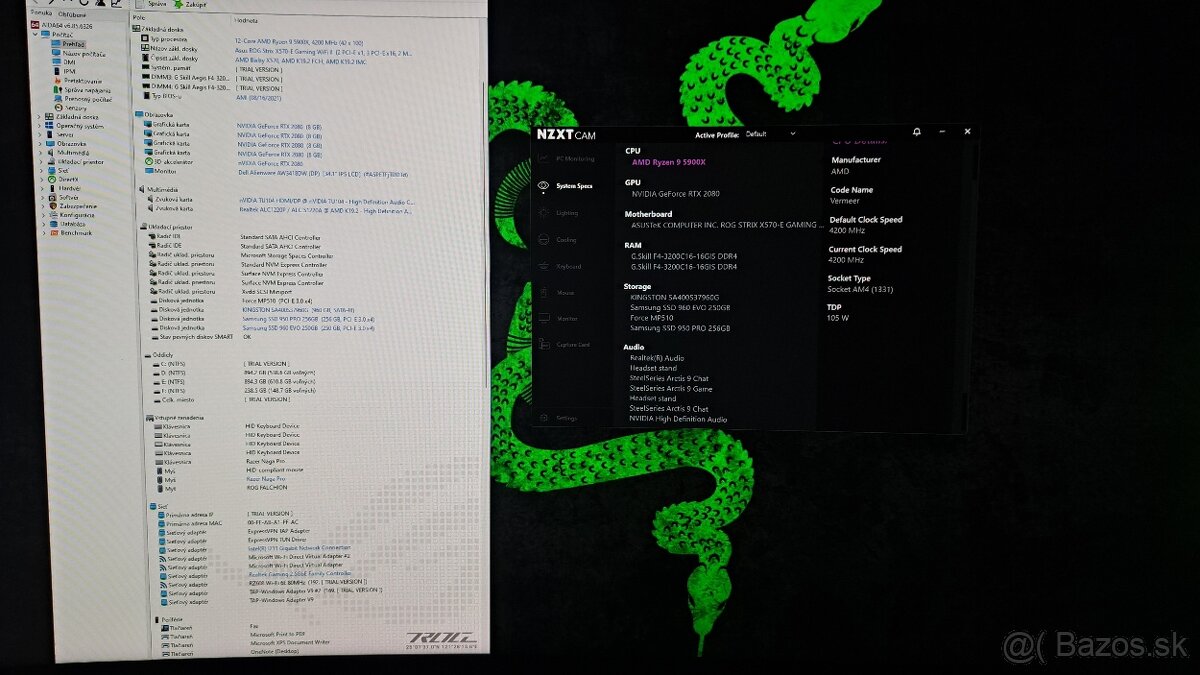
Task: Click Realtek Gaming 2.5GbE Family Controller link
Action: point(299,573)
